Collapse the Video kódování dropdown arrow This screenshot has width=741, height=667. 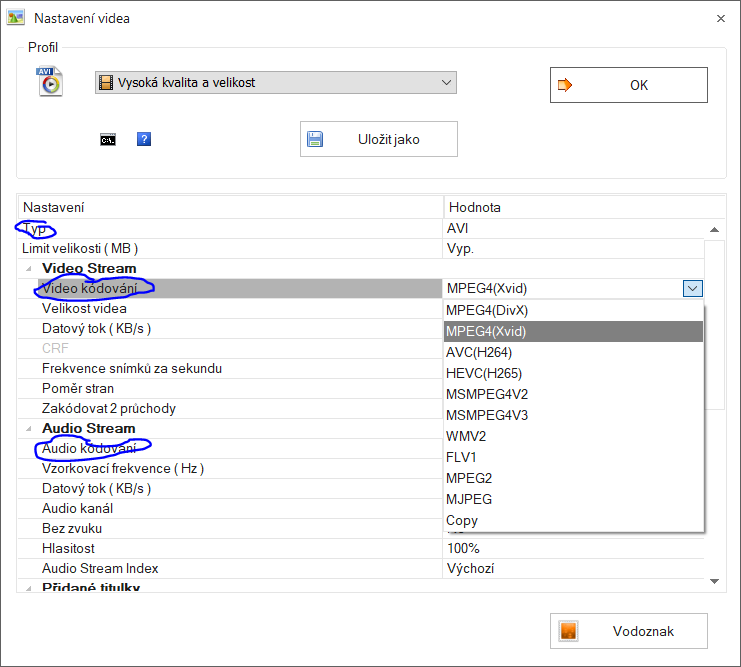(692, 289)
